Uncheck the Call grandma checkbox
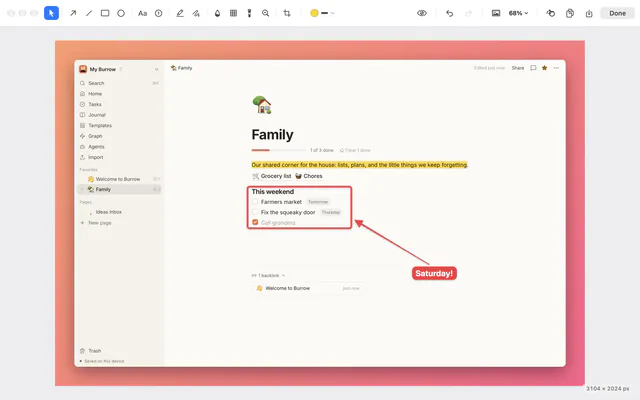 point(255,222)
